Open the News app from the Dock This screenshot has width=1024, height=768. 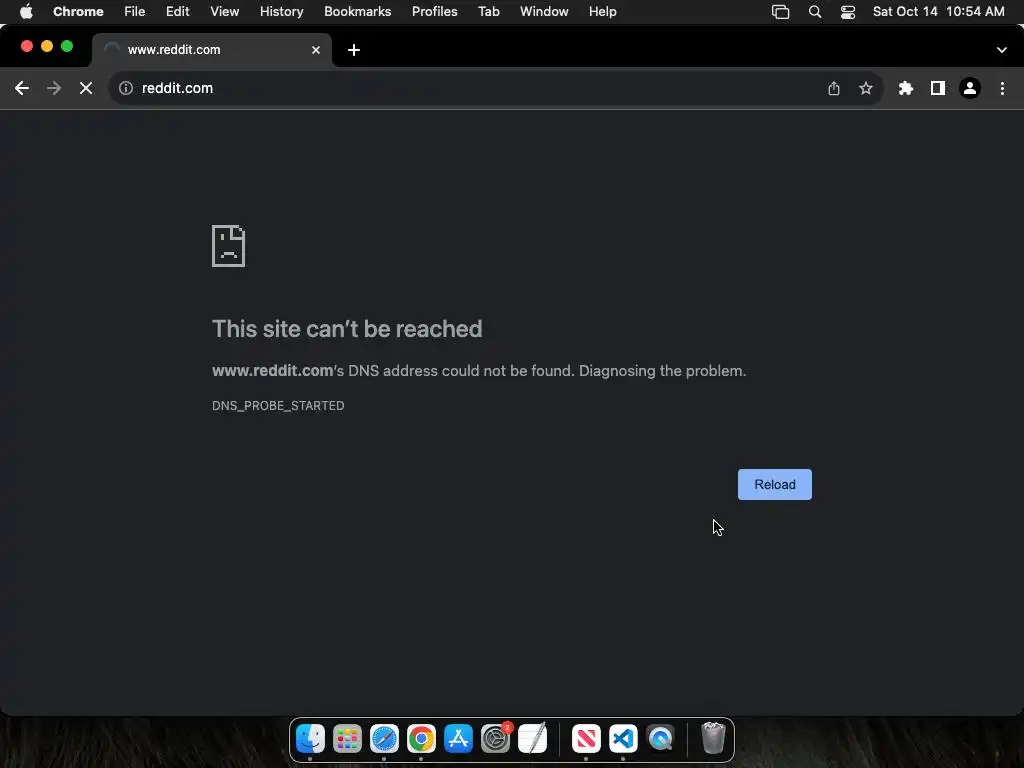coord(586,739)
